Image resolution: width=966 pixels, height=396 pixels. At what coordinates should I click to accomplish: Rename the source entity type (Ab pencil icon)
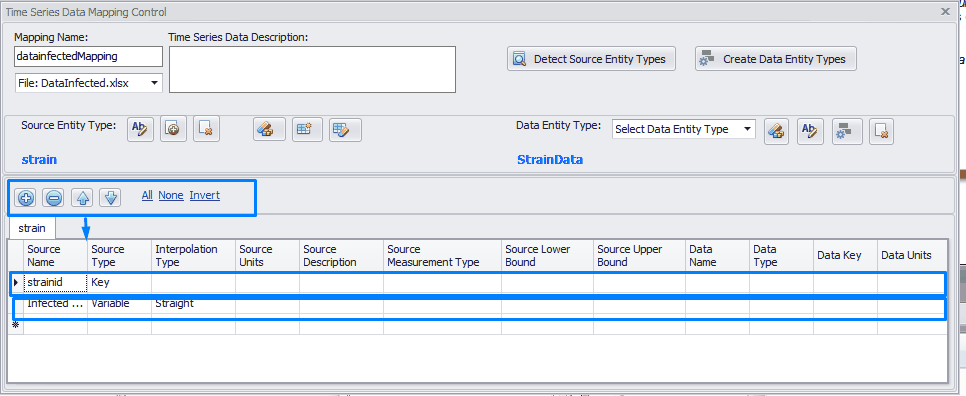[x=140, y=129]
